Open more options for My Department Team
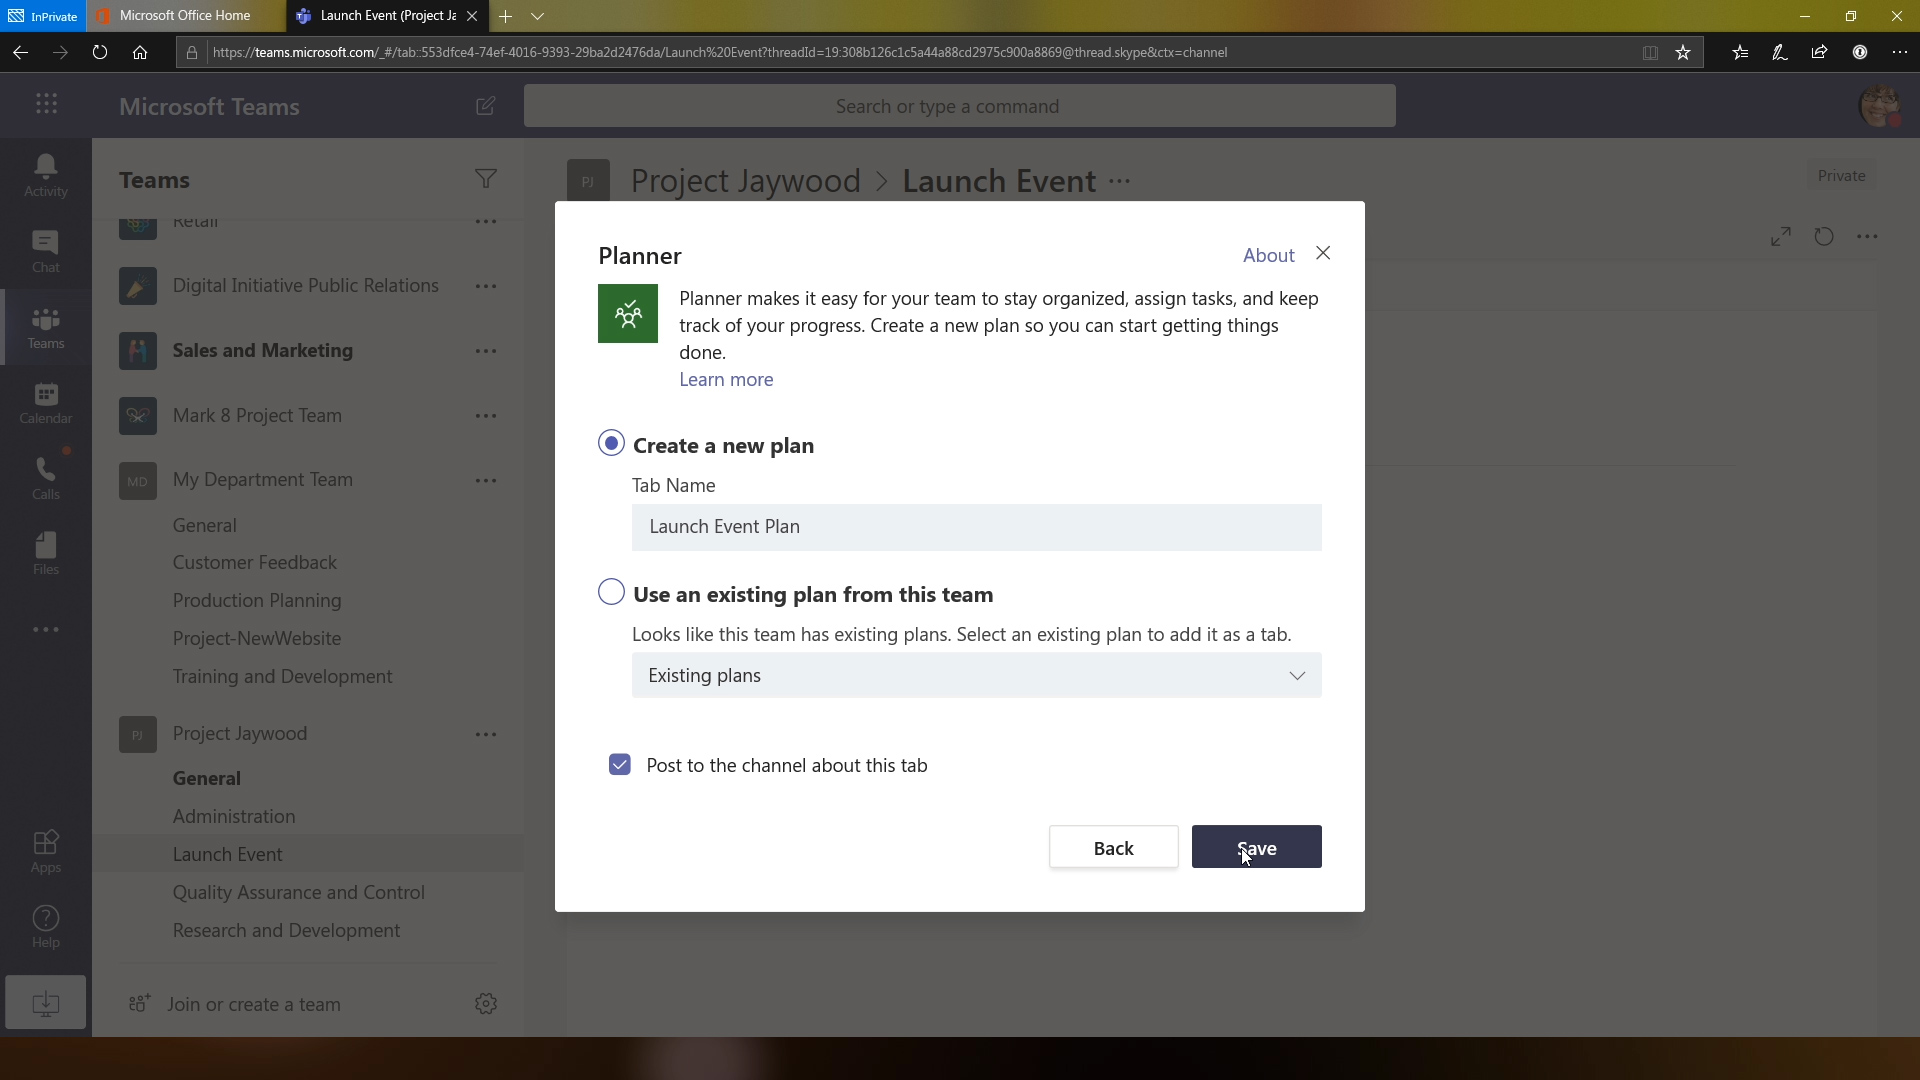Viewport: 1920px width, 1080px height. click(x=486, y=481)
